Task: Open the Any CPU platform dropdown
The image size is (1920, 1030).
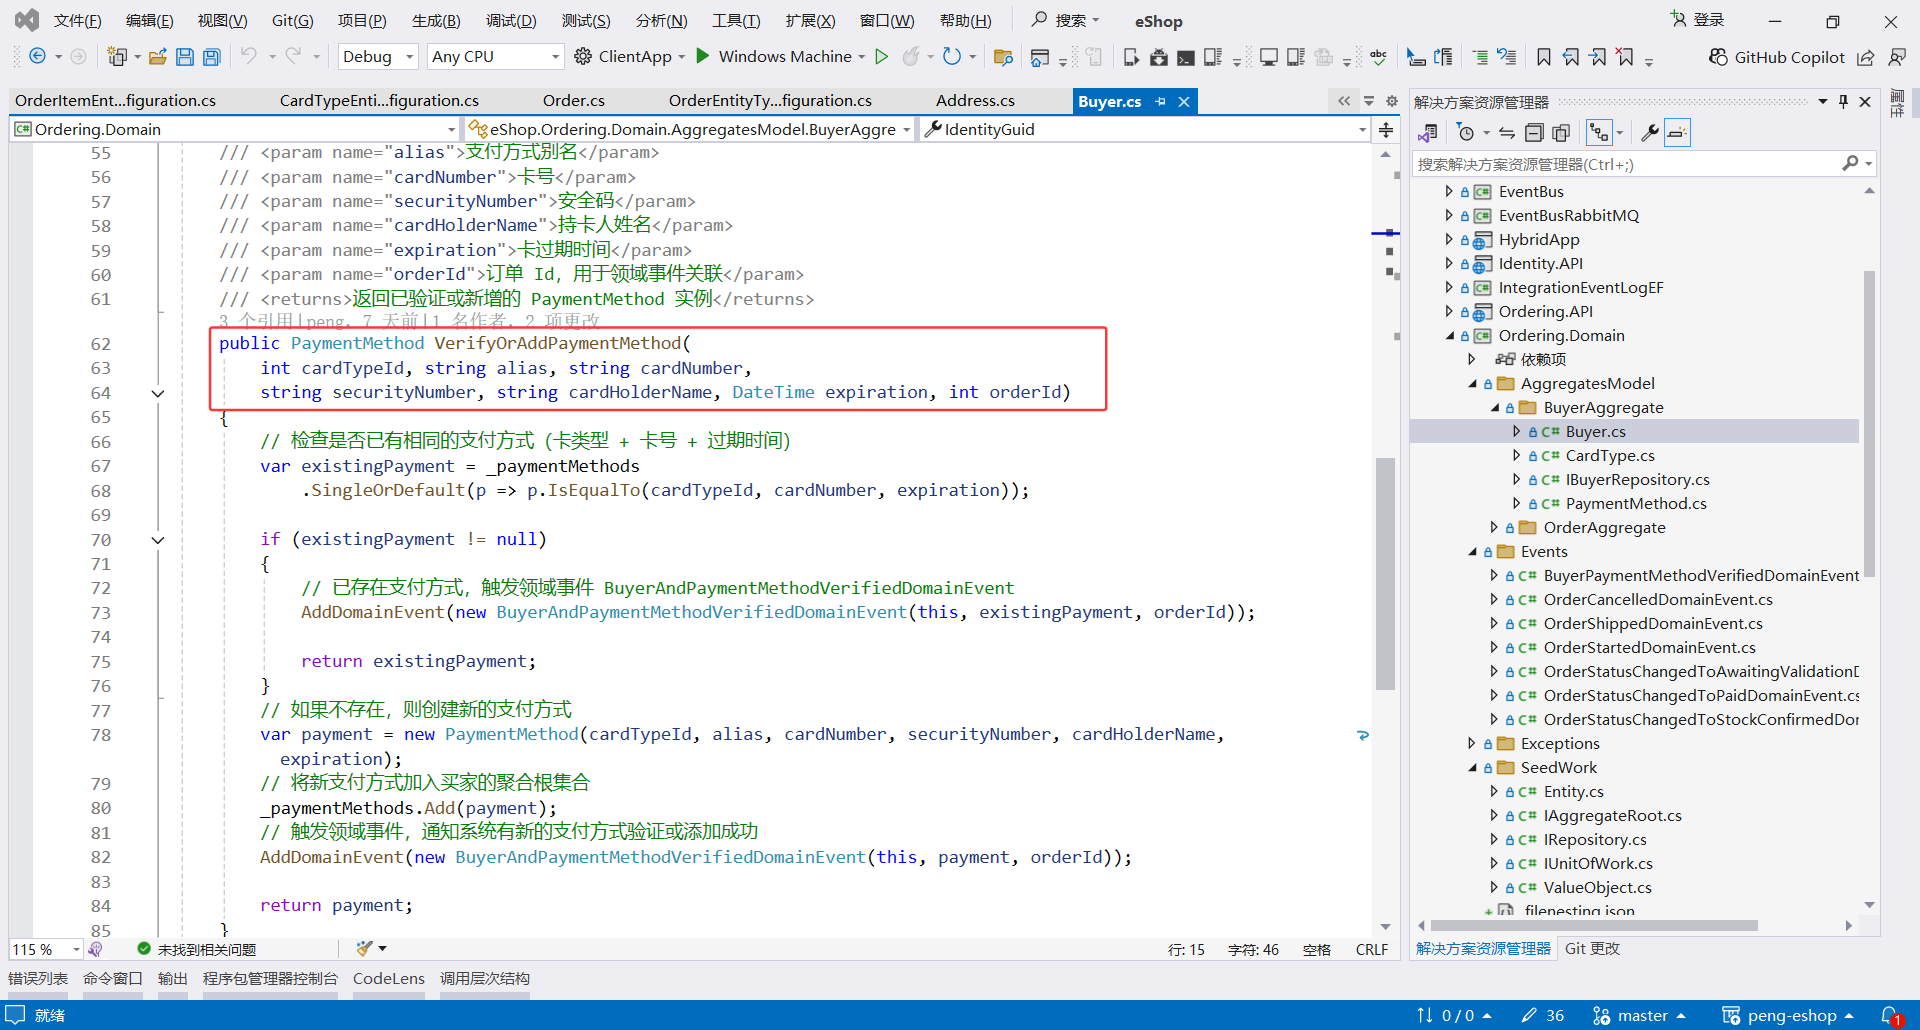Action: pos(495,57)
